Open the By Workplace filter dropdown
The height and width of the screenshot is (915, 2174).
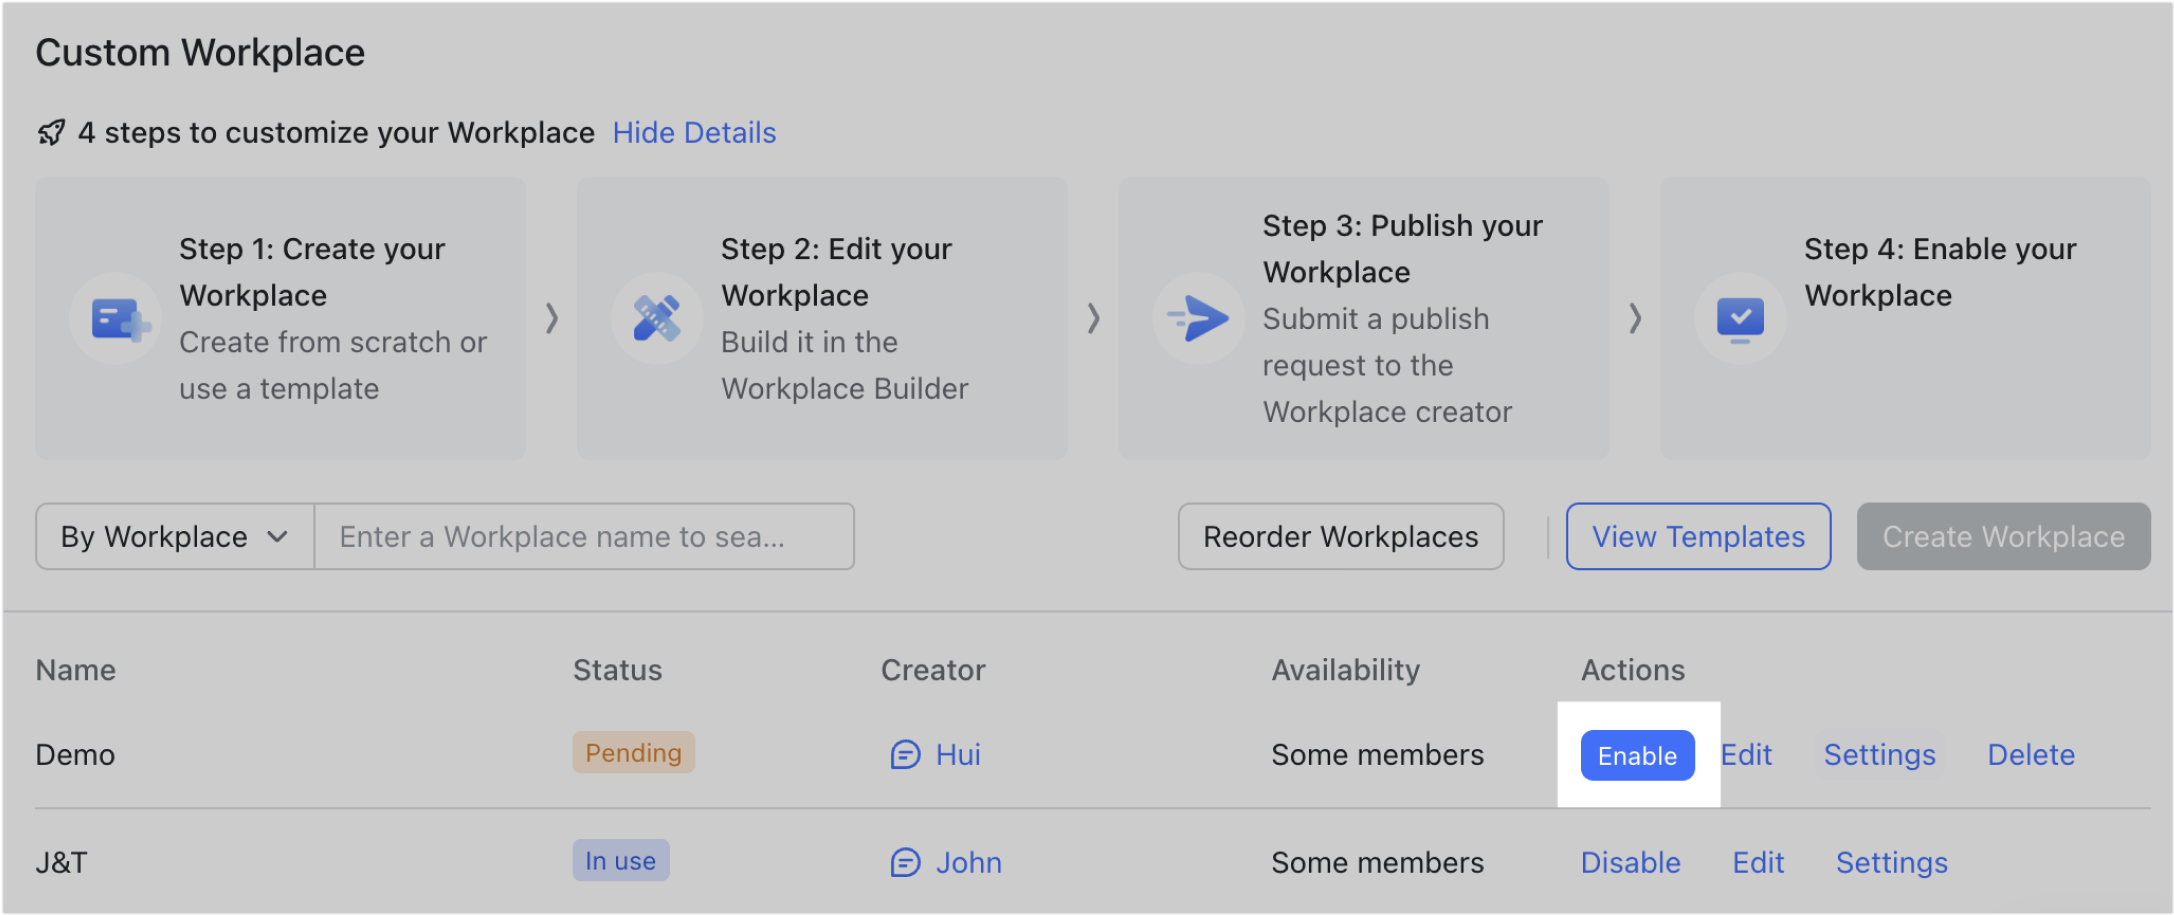point(174,536)
